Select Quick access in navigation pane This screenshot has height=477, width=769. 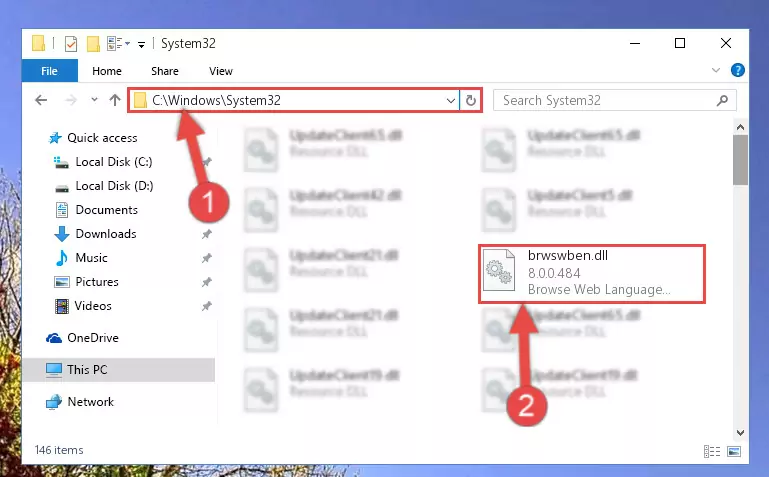pos(93,138)
